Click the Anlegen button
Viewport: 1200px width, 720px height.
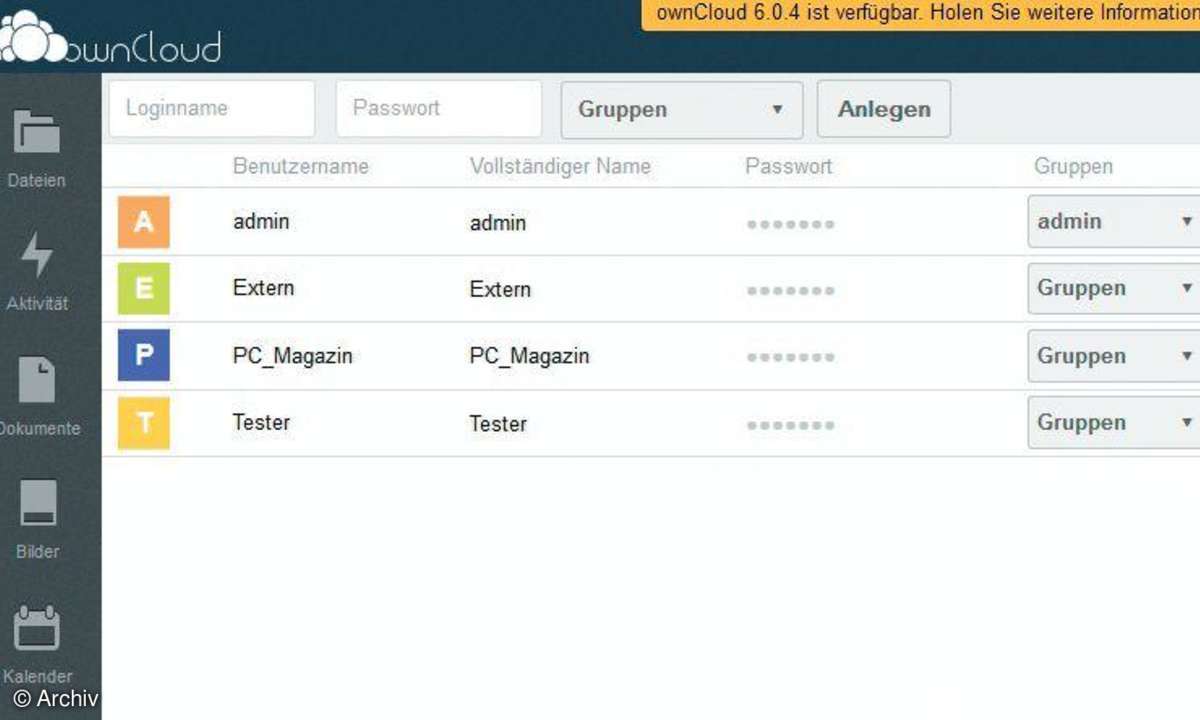pyautogui.click(x=884, y=109)
